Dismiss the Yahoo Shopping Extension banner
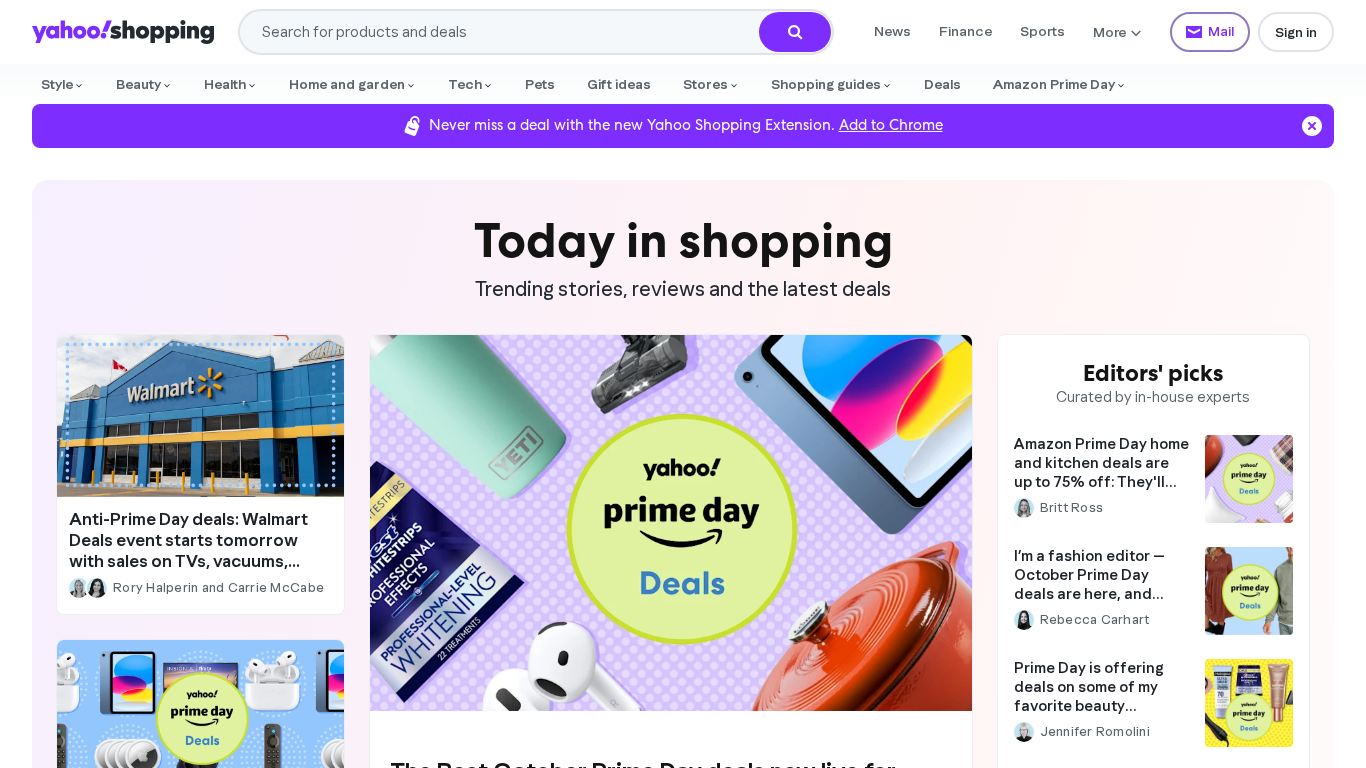This screenshot has width=1366, height=768. tap(1311, 126)
